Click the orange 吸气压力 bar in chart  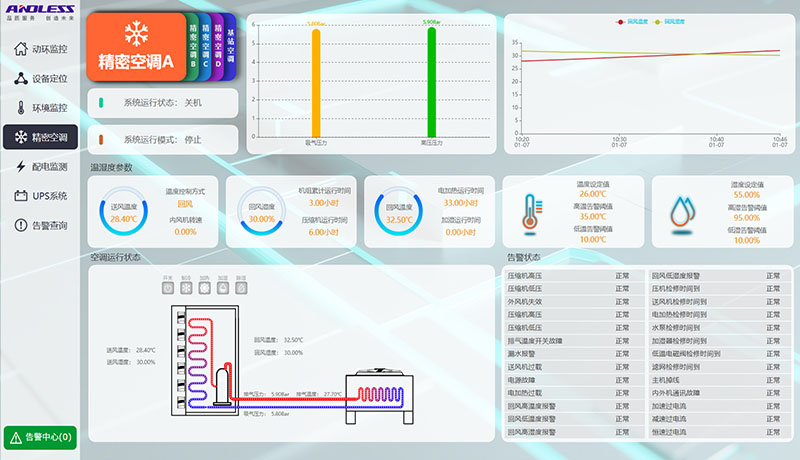click(315, 83)
